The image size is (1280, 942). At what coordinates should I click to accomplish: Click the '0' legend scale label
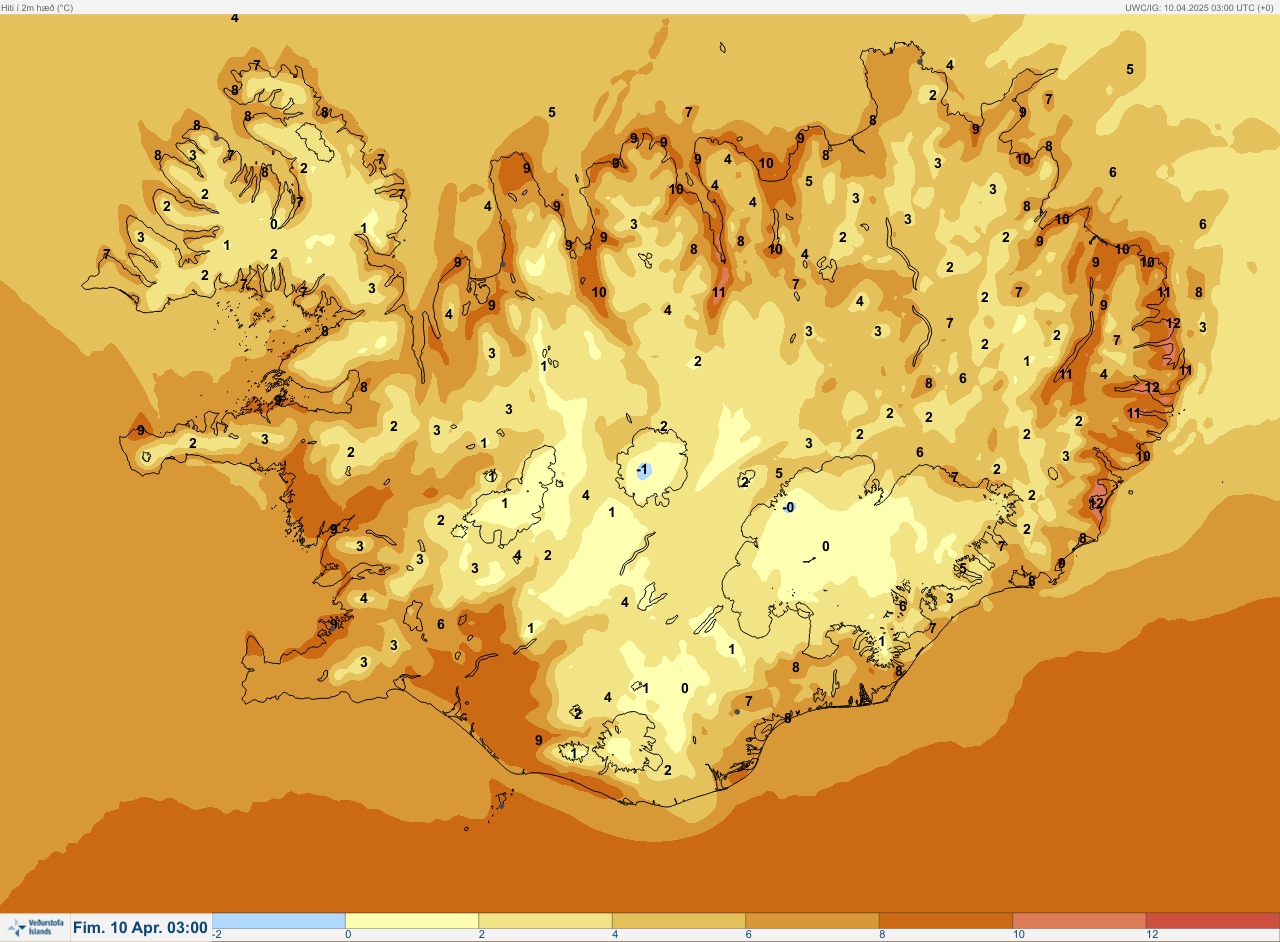click(348, 934)
